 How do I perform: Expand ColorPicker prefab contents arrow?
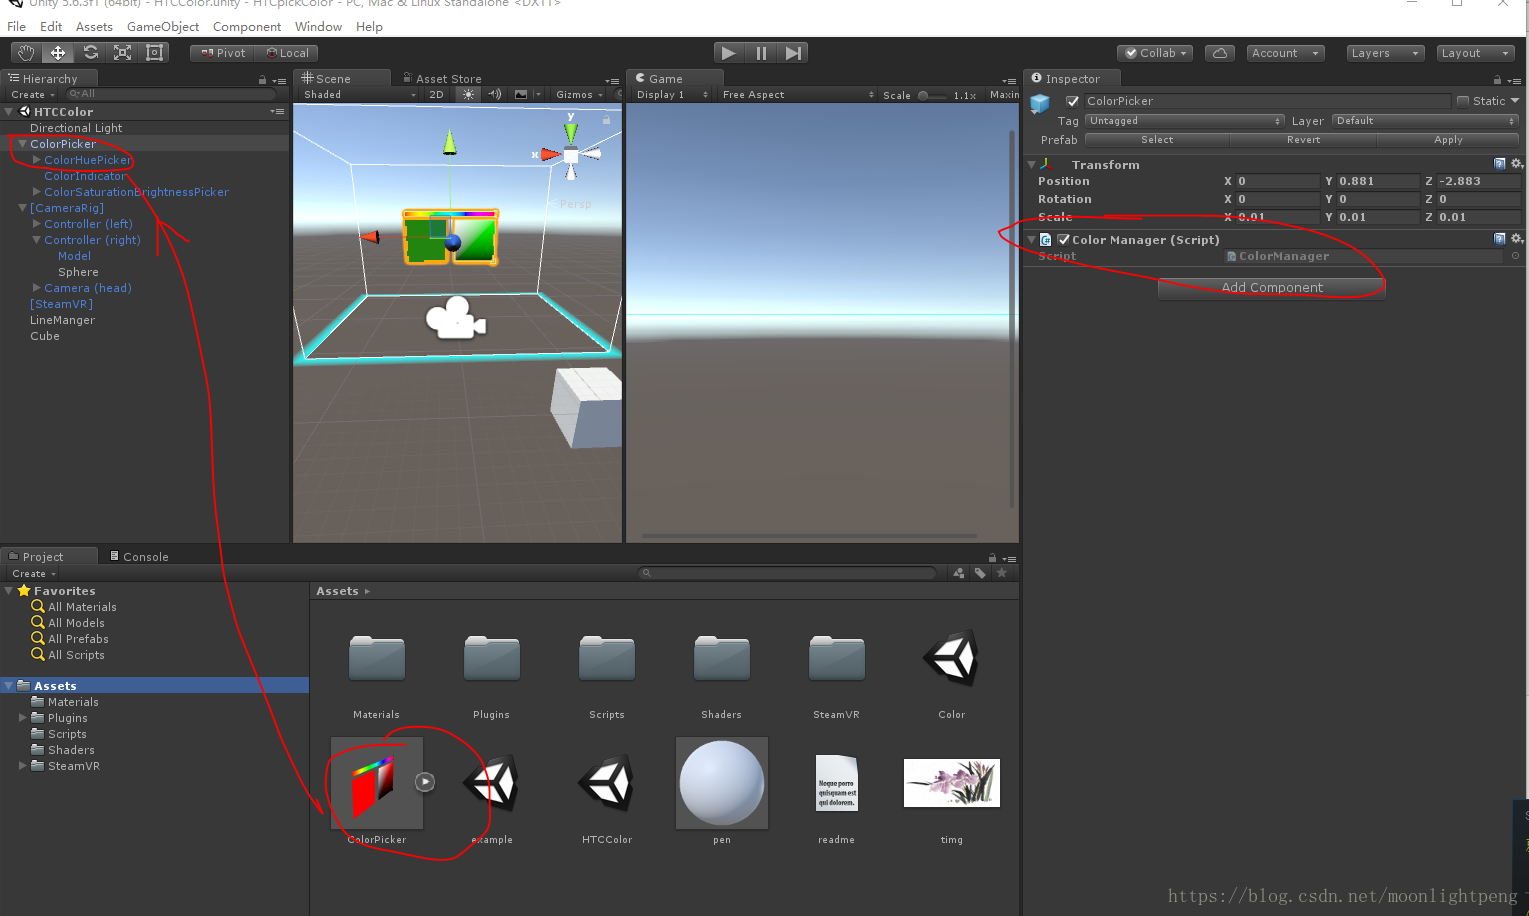pos(425,782)
